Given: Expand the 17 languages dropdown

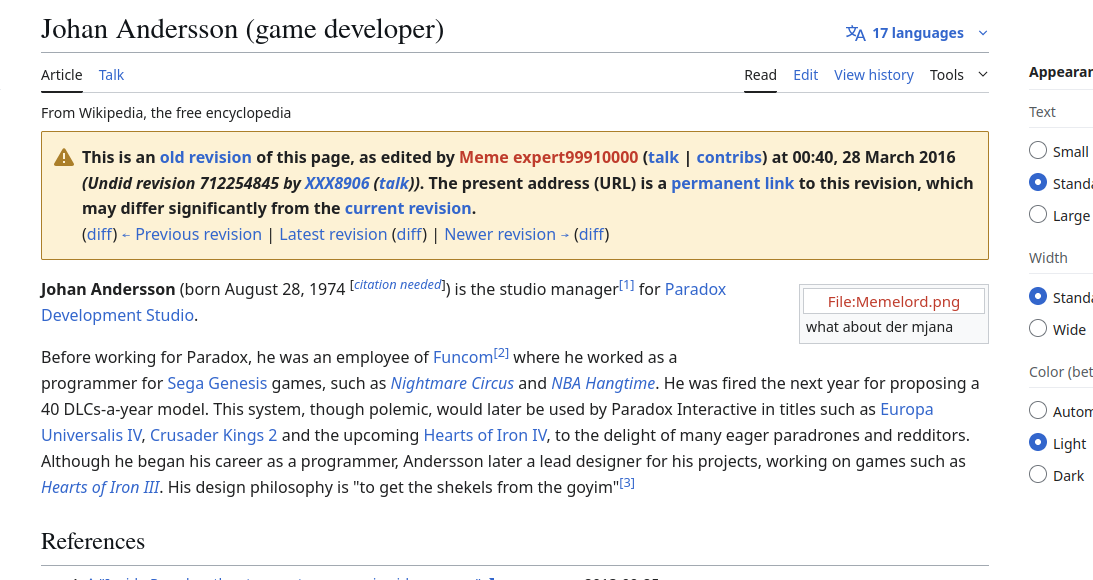Looking at the screenshot, I should coord(916,33).
